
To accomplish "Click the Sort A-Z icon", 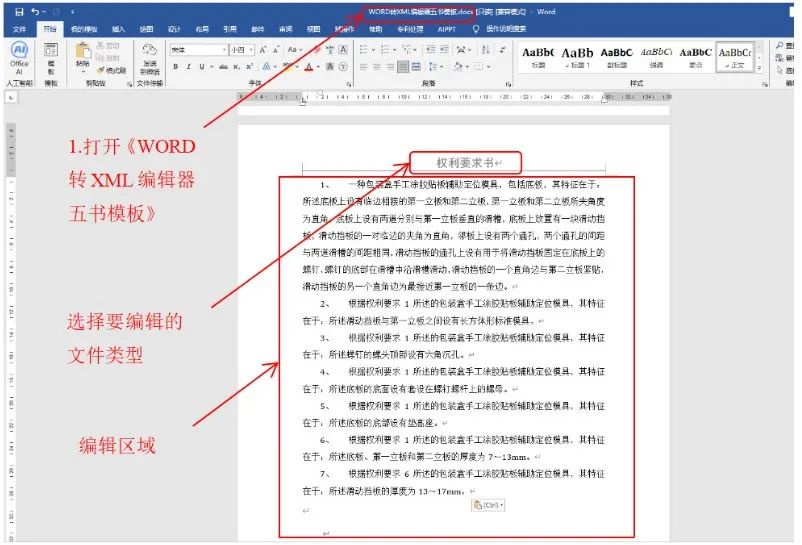I will pyautogui.click(x=486, y=50).
